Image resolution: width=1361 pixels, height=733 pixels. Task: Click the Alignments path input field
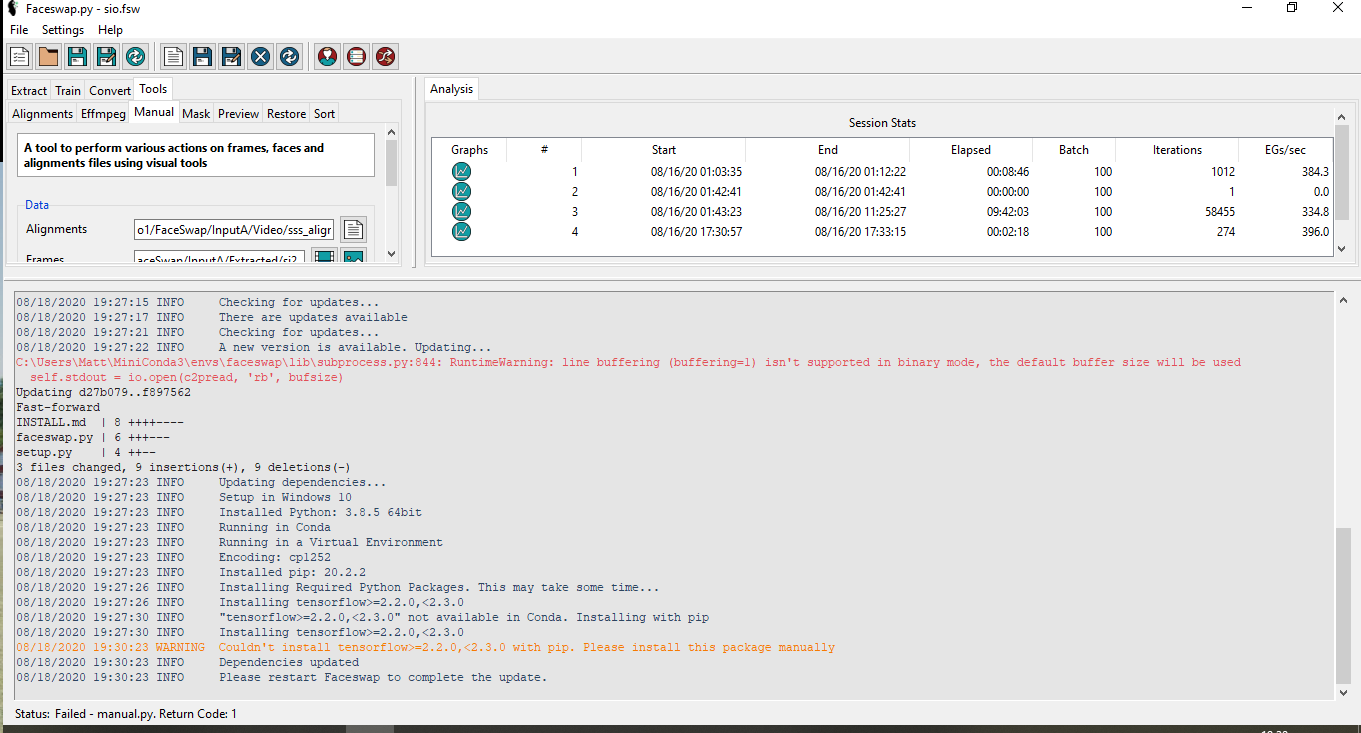[234, 230]
